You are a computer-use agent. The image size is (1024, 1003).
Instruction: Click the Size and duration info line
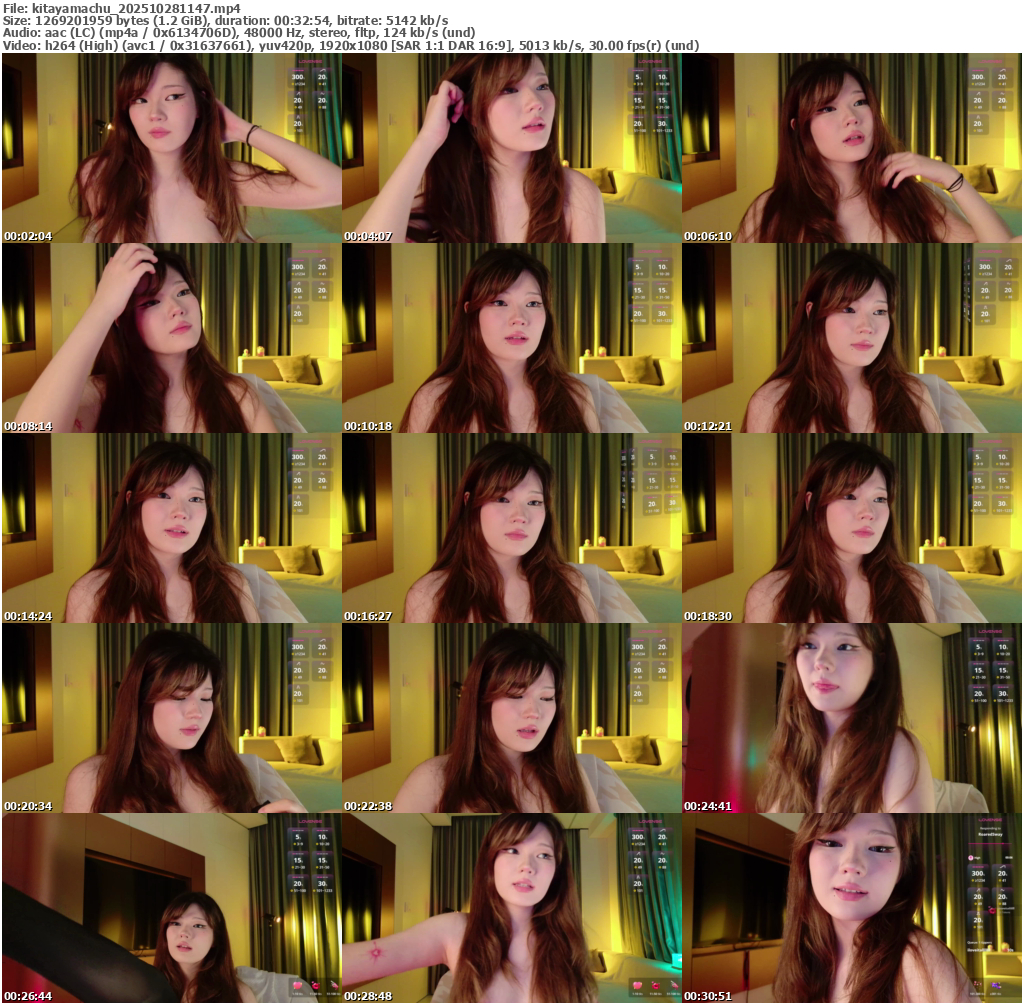click(225, 20)
